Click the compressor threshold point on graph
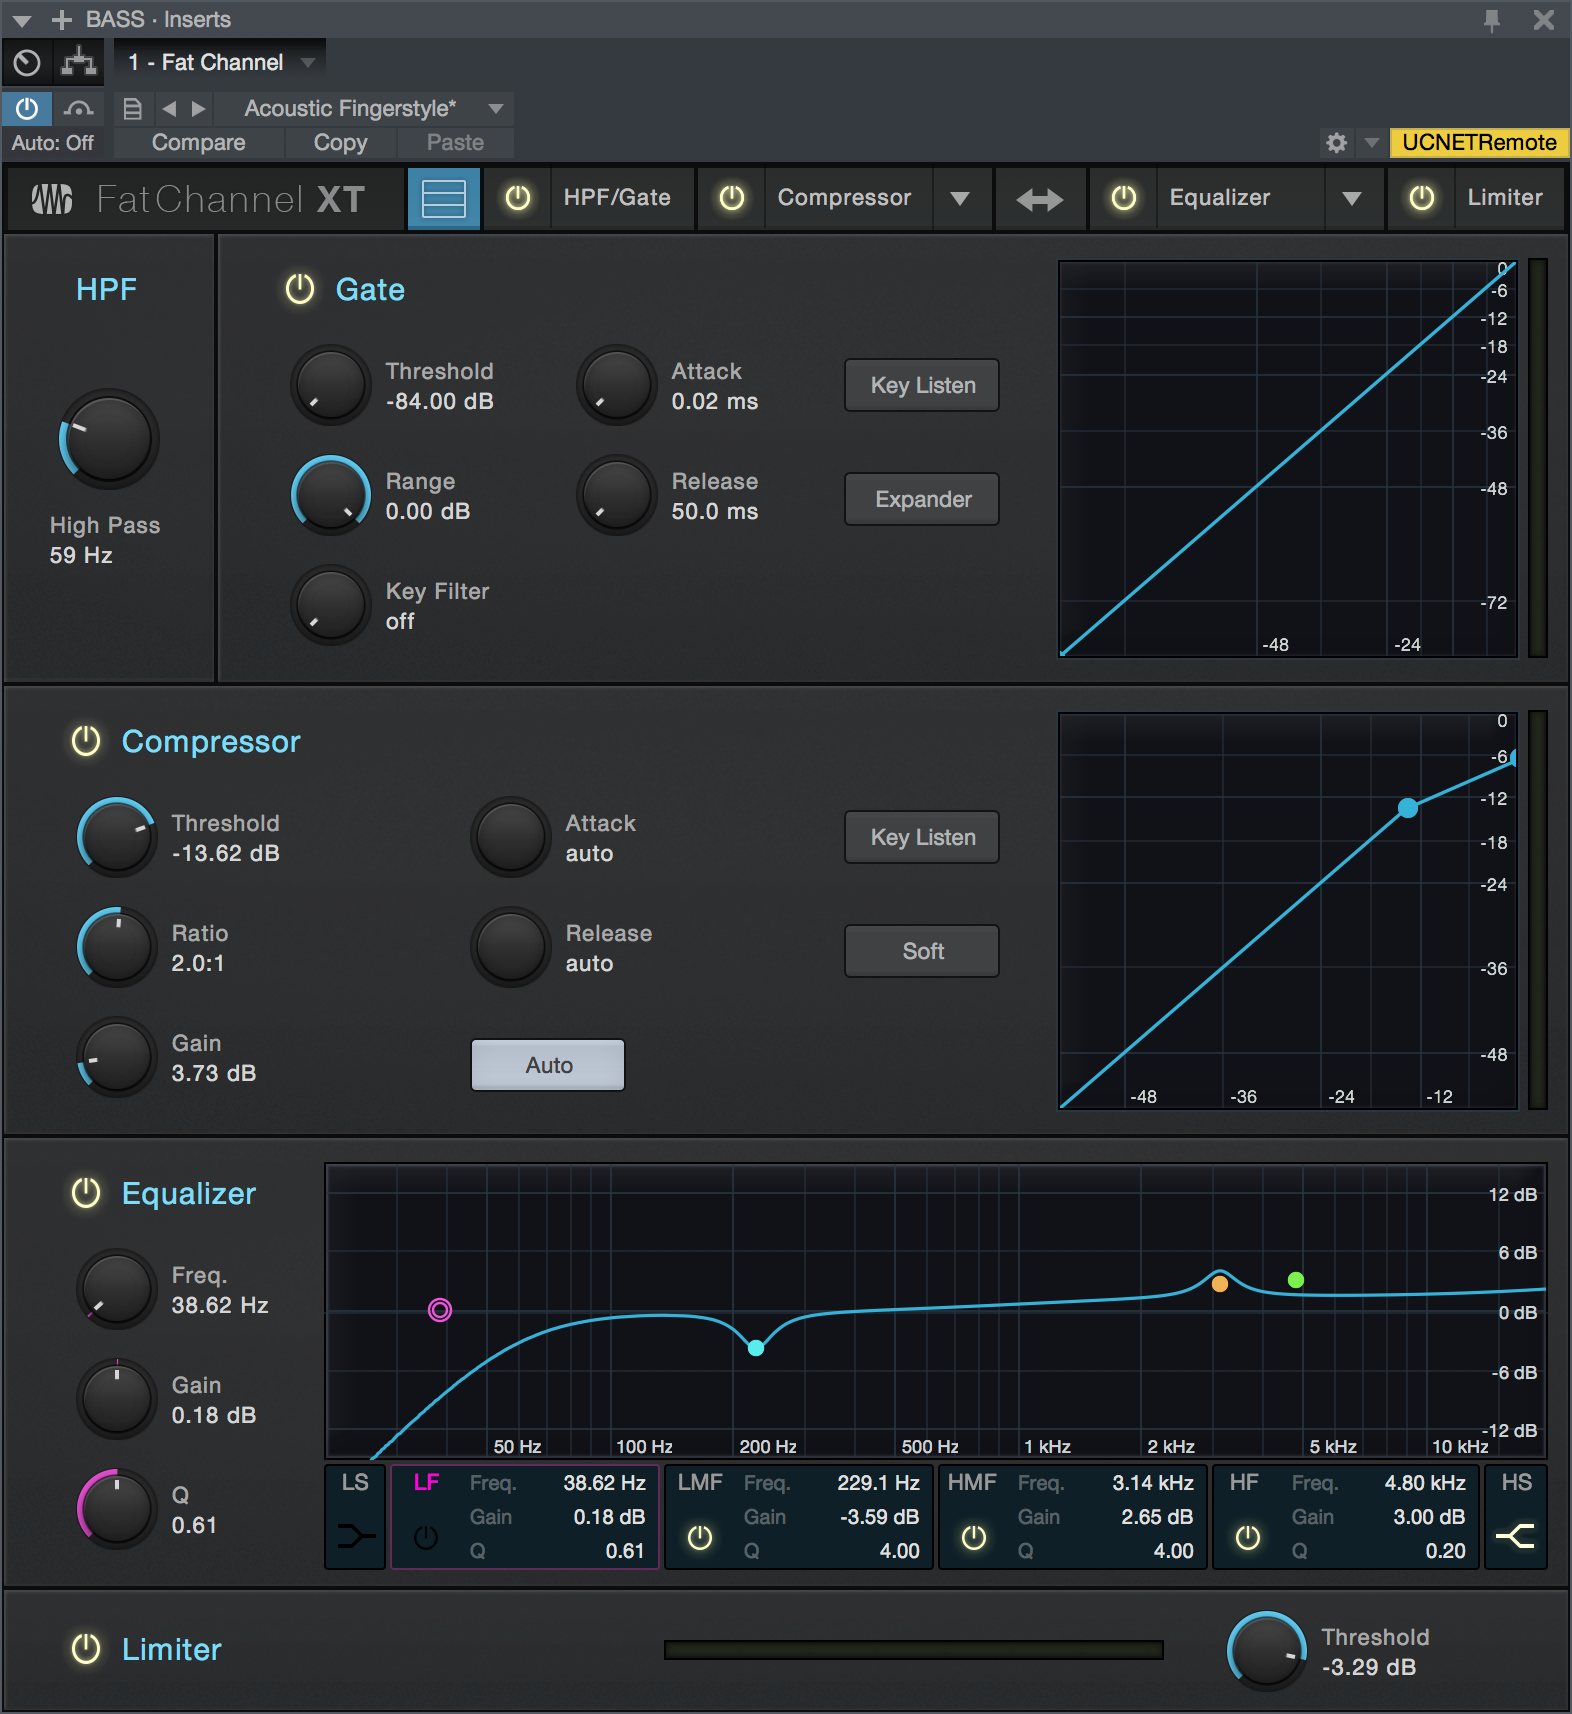The width and height of the screenshot is (1572, 1714). click(1408, 808)
